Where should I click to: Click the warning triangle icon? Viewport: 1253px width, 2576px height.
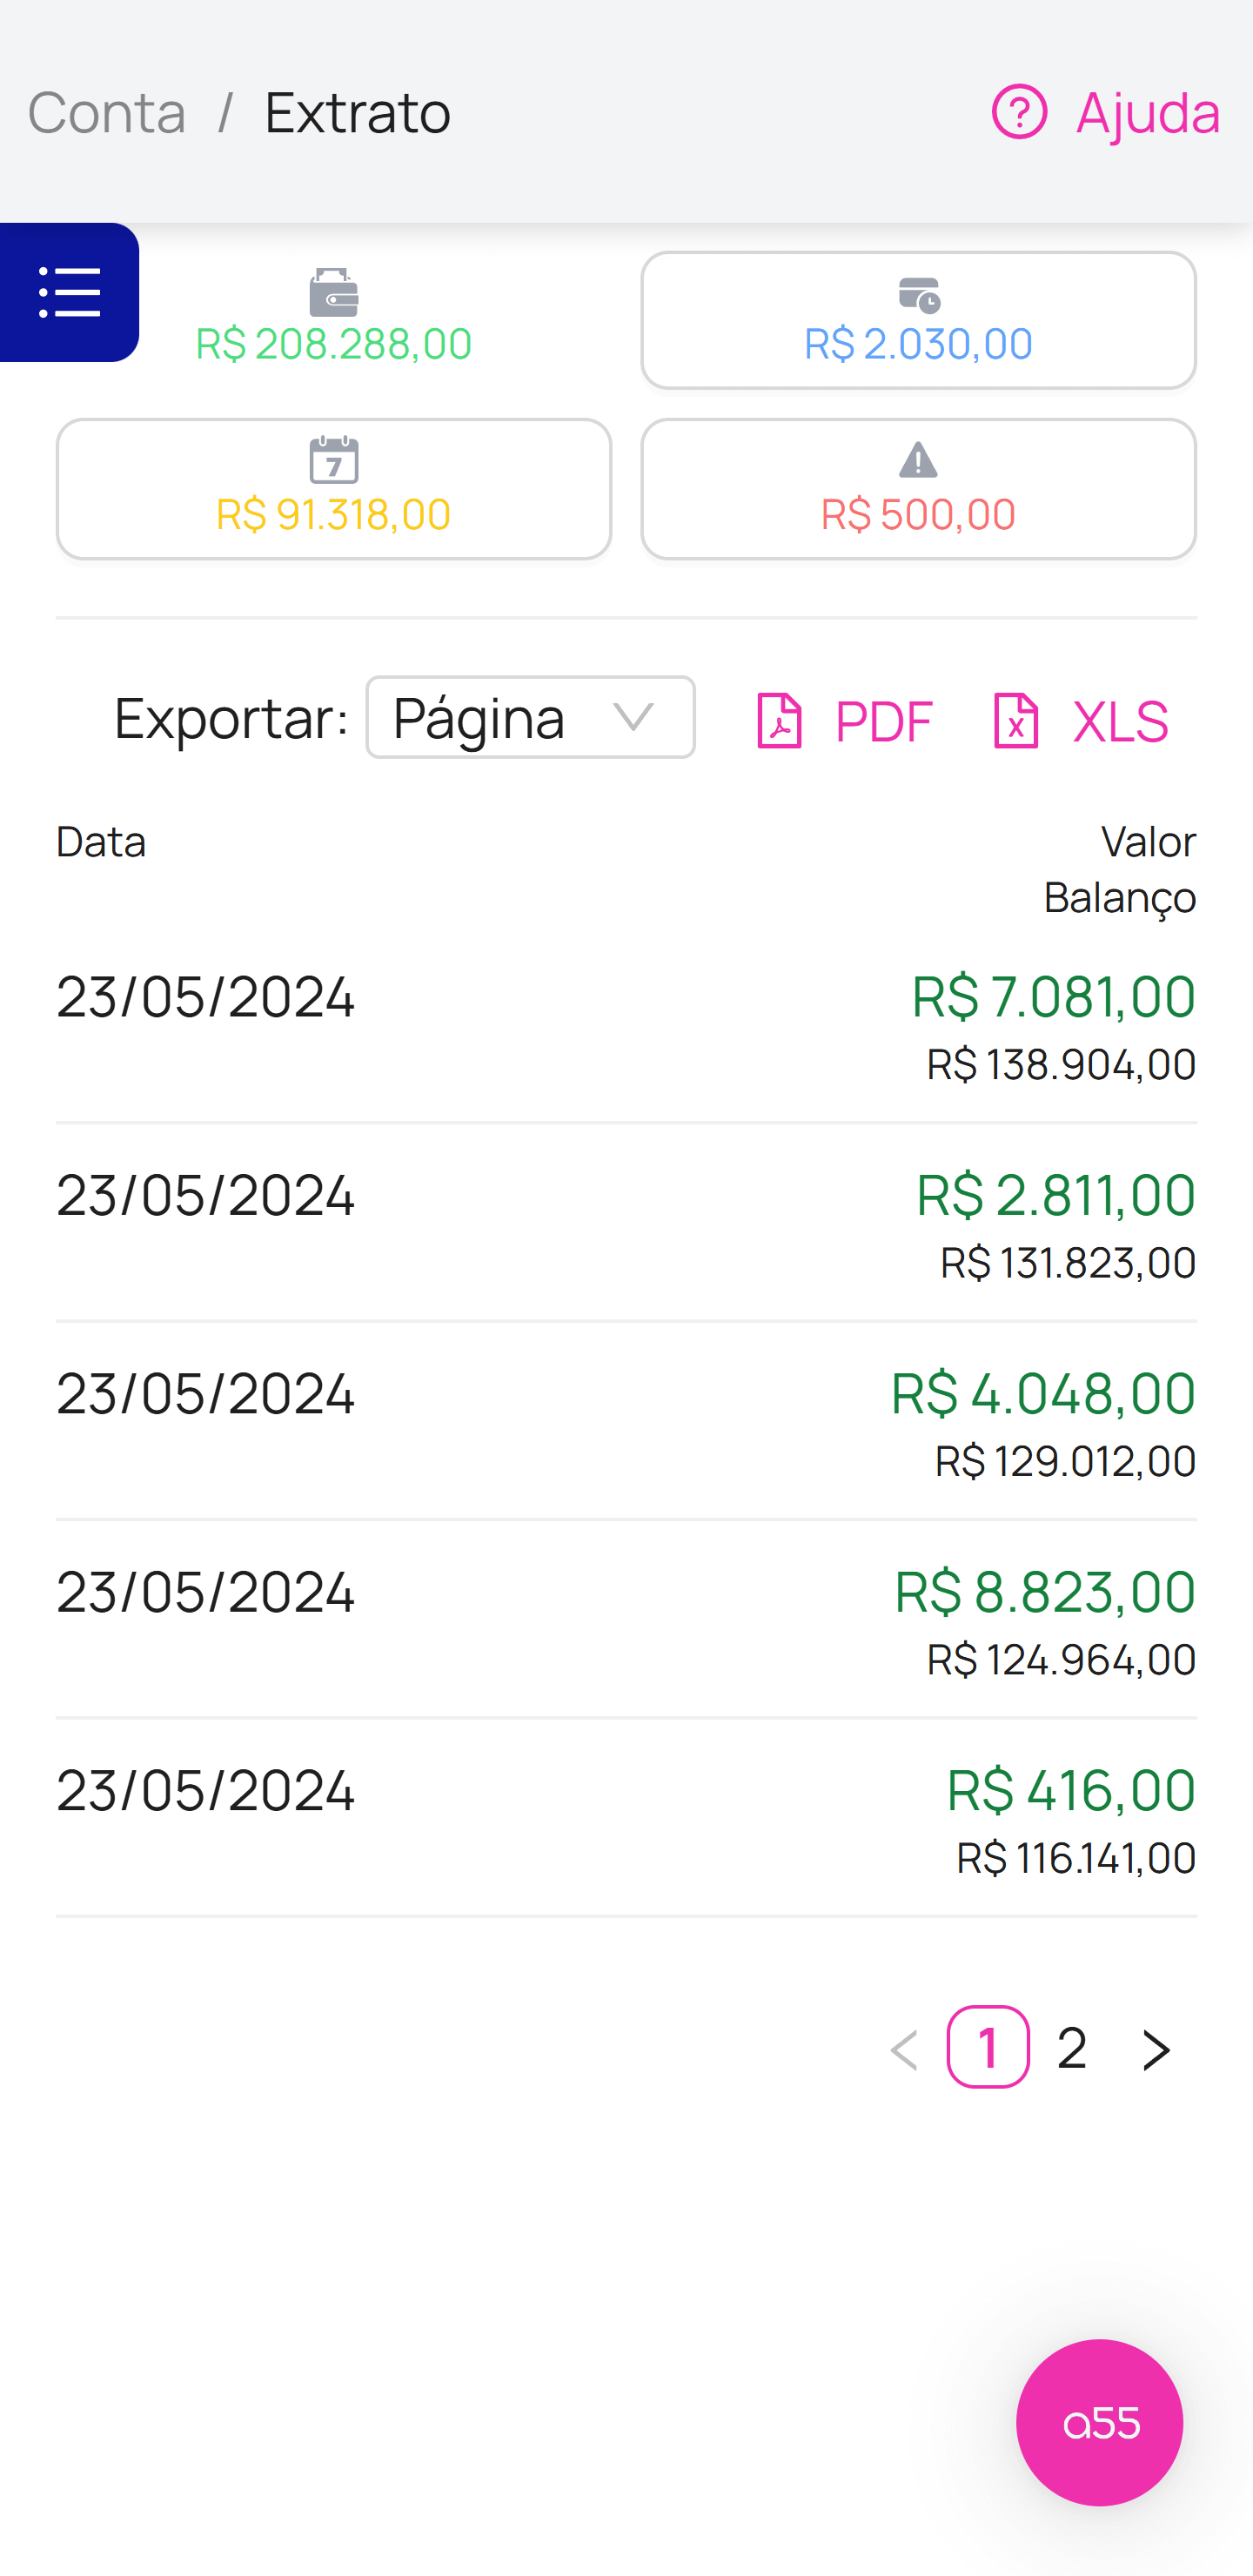(917, 461)
